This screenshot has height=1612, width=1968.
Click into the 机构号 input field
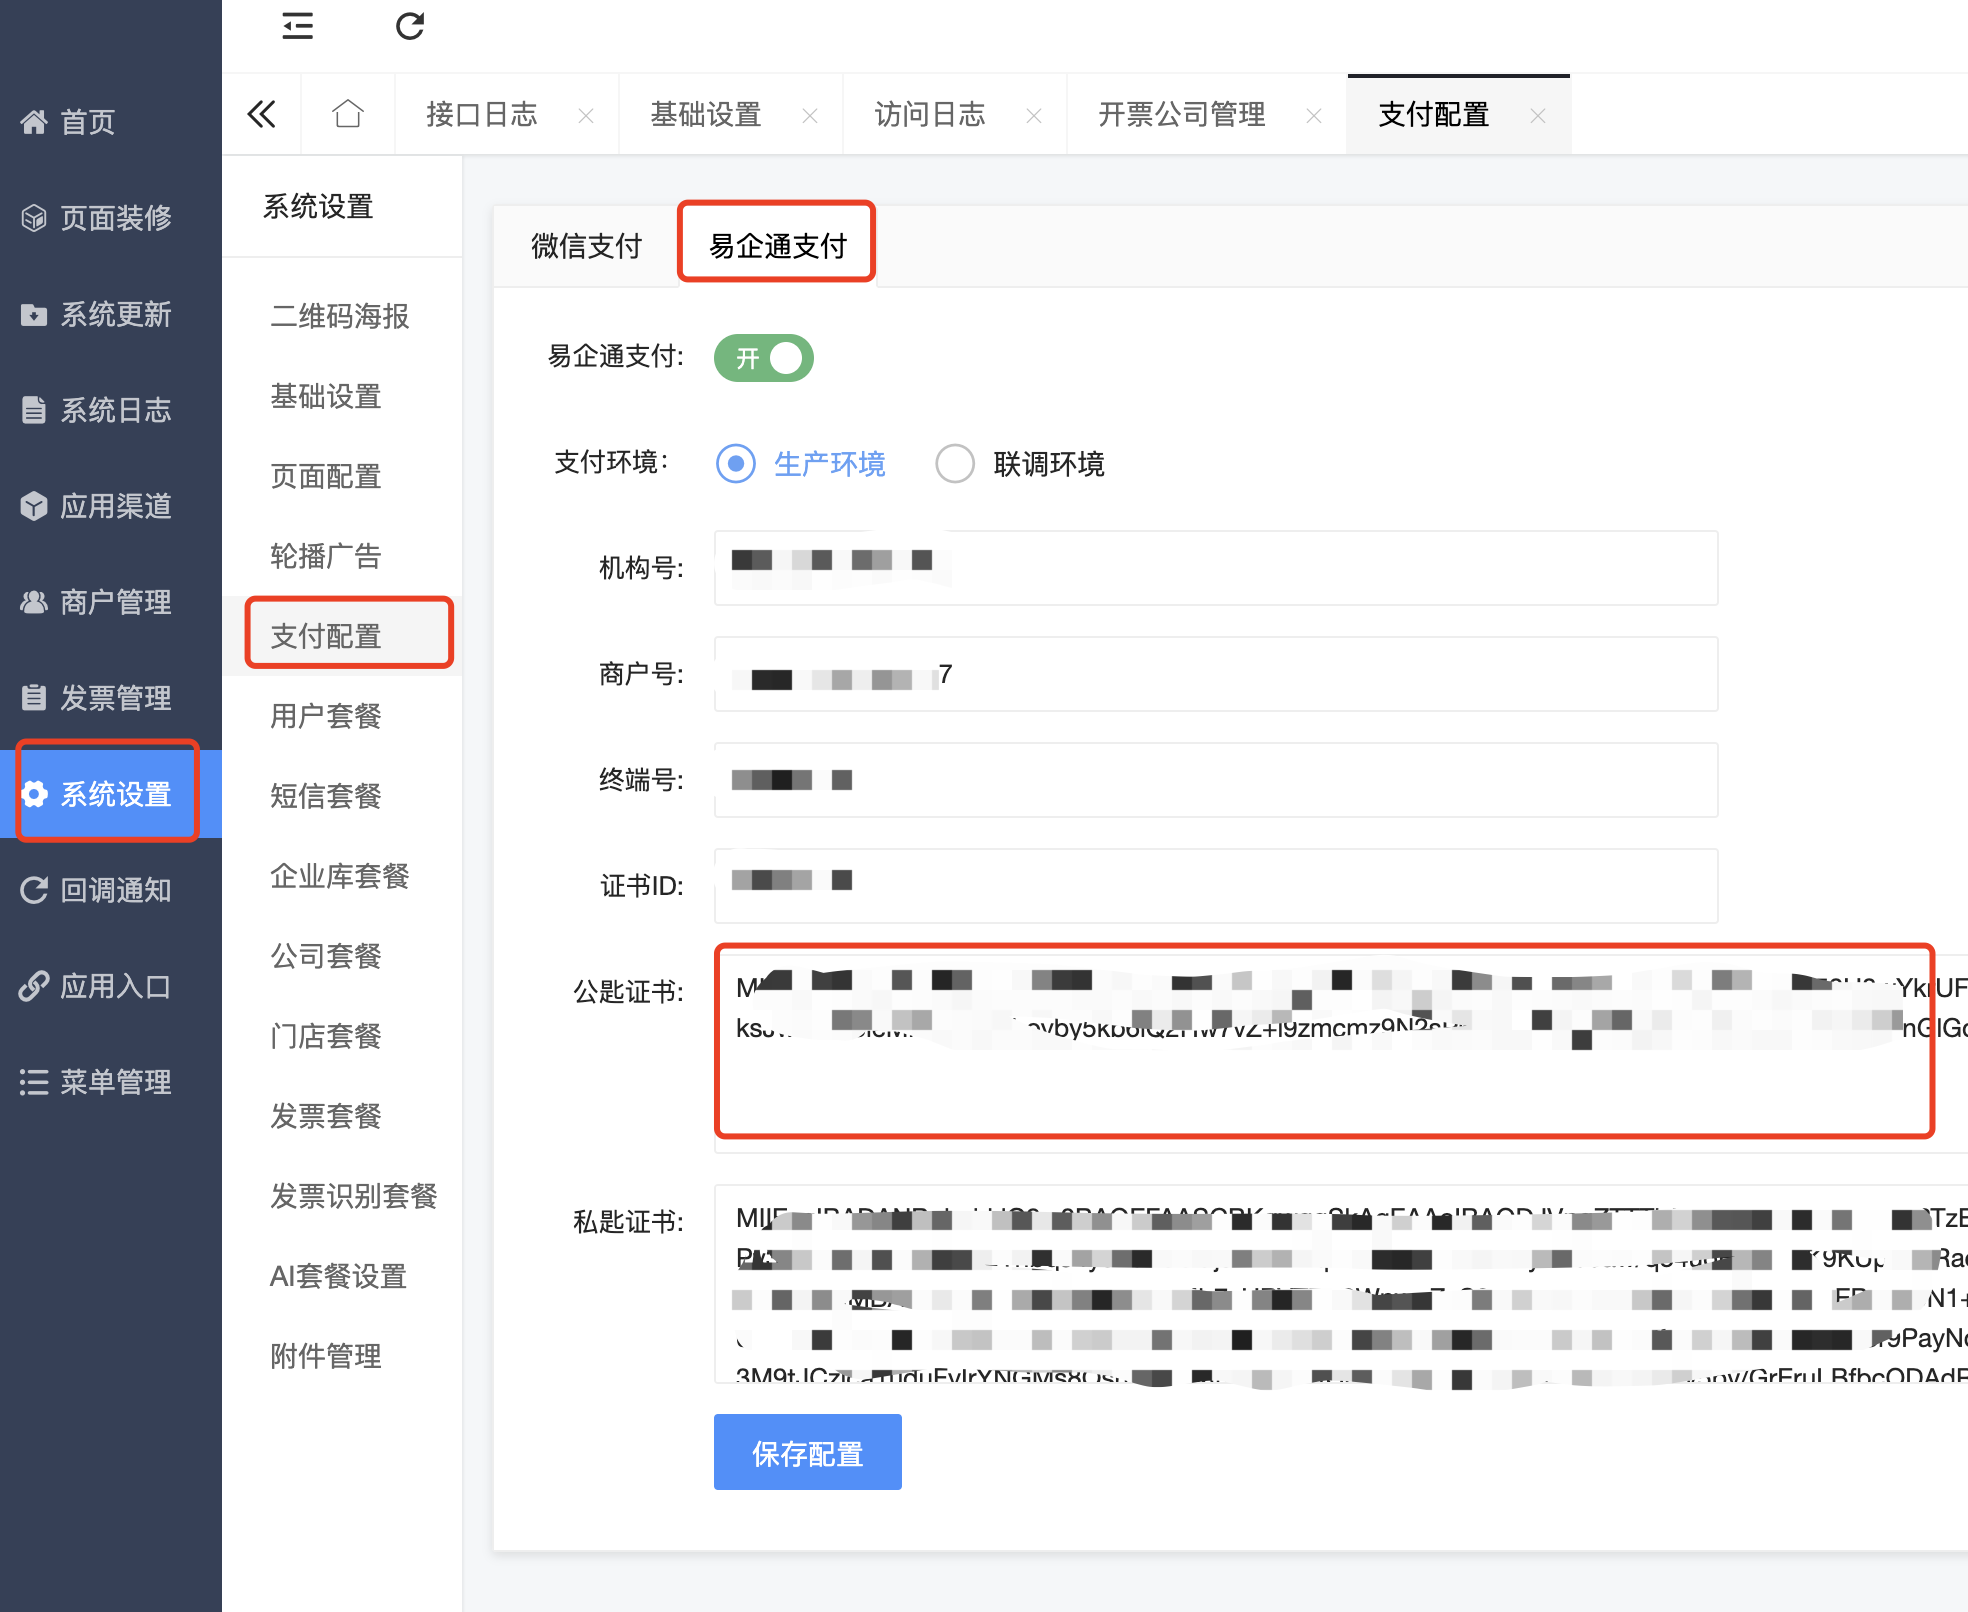pos(1300,568)
